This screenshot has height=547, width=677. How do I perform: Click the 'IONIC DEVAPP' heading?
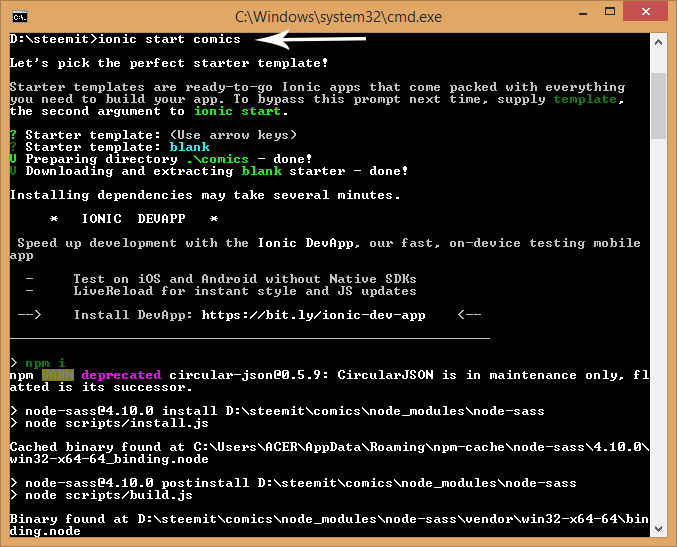[x=134, y=219]
